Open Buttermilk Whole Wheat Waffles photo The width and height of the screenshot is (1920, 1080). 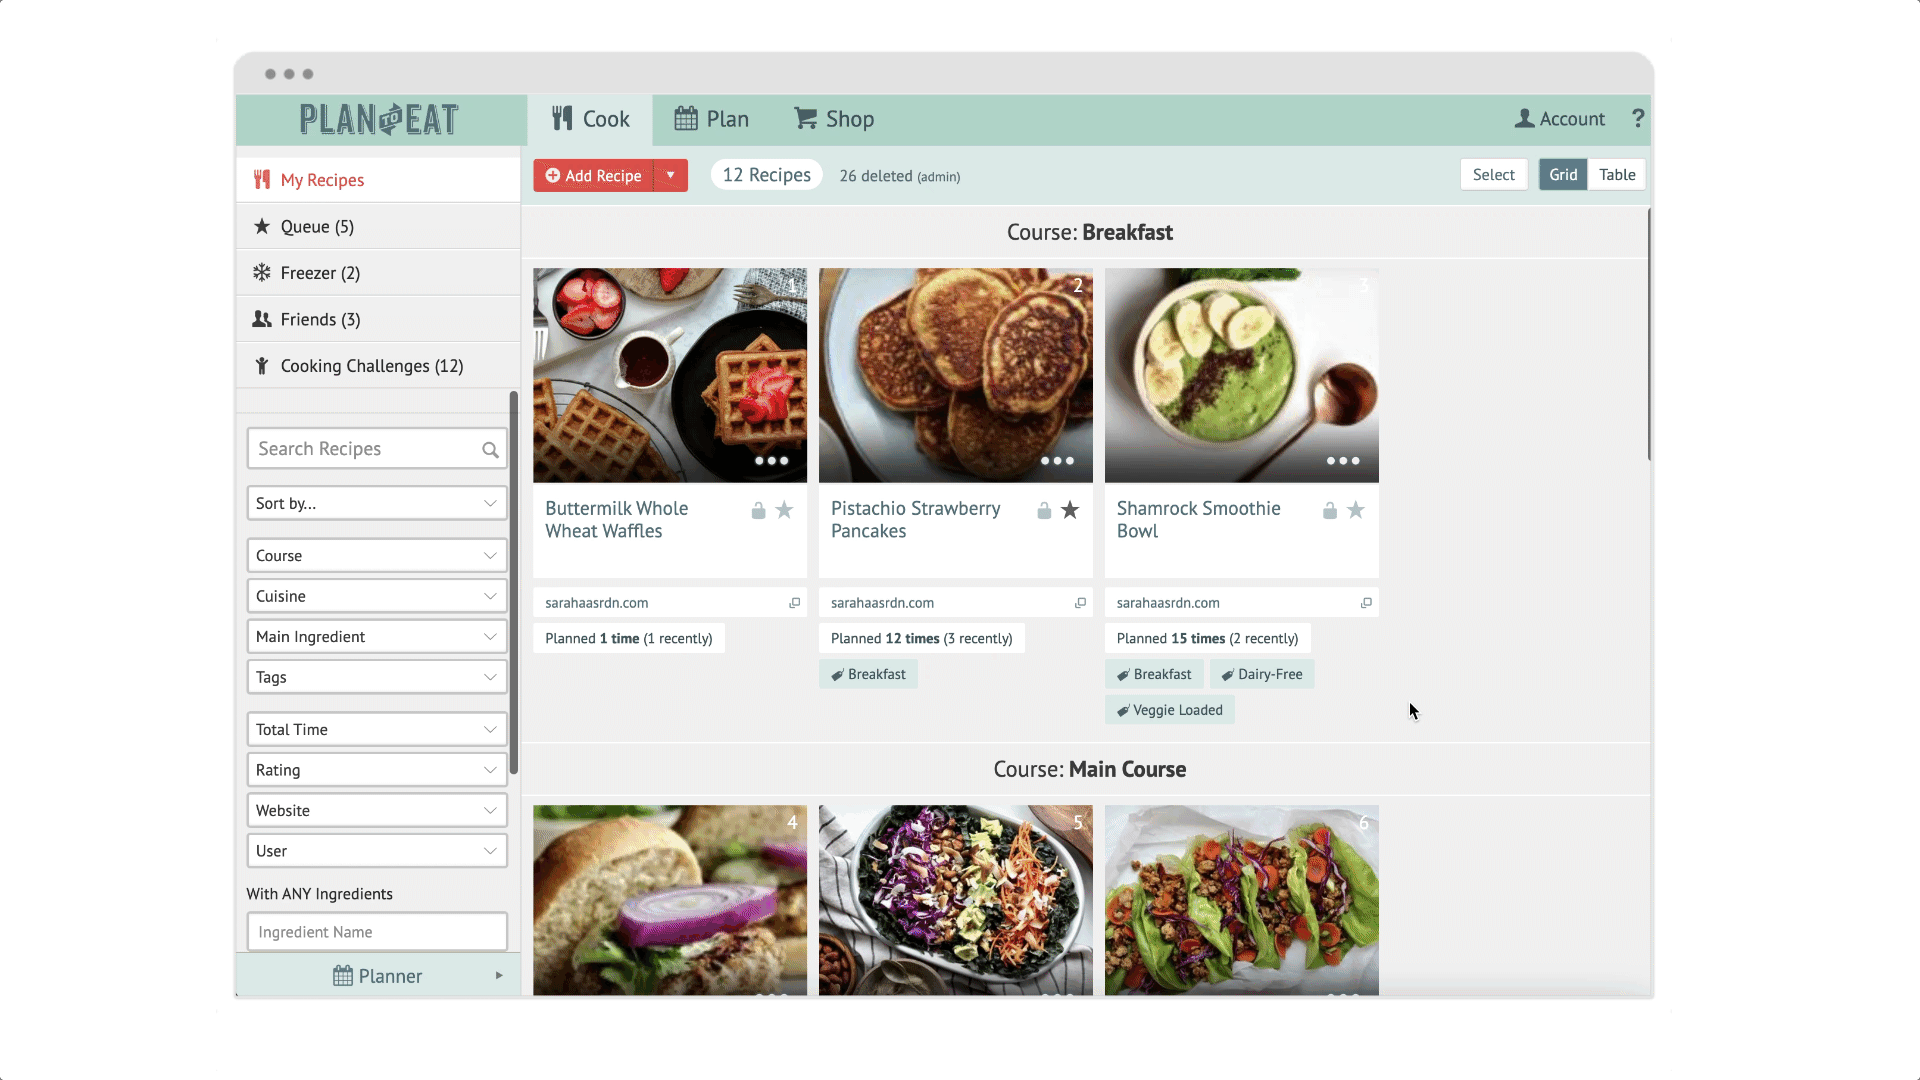coord(670,375)
